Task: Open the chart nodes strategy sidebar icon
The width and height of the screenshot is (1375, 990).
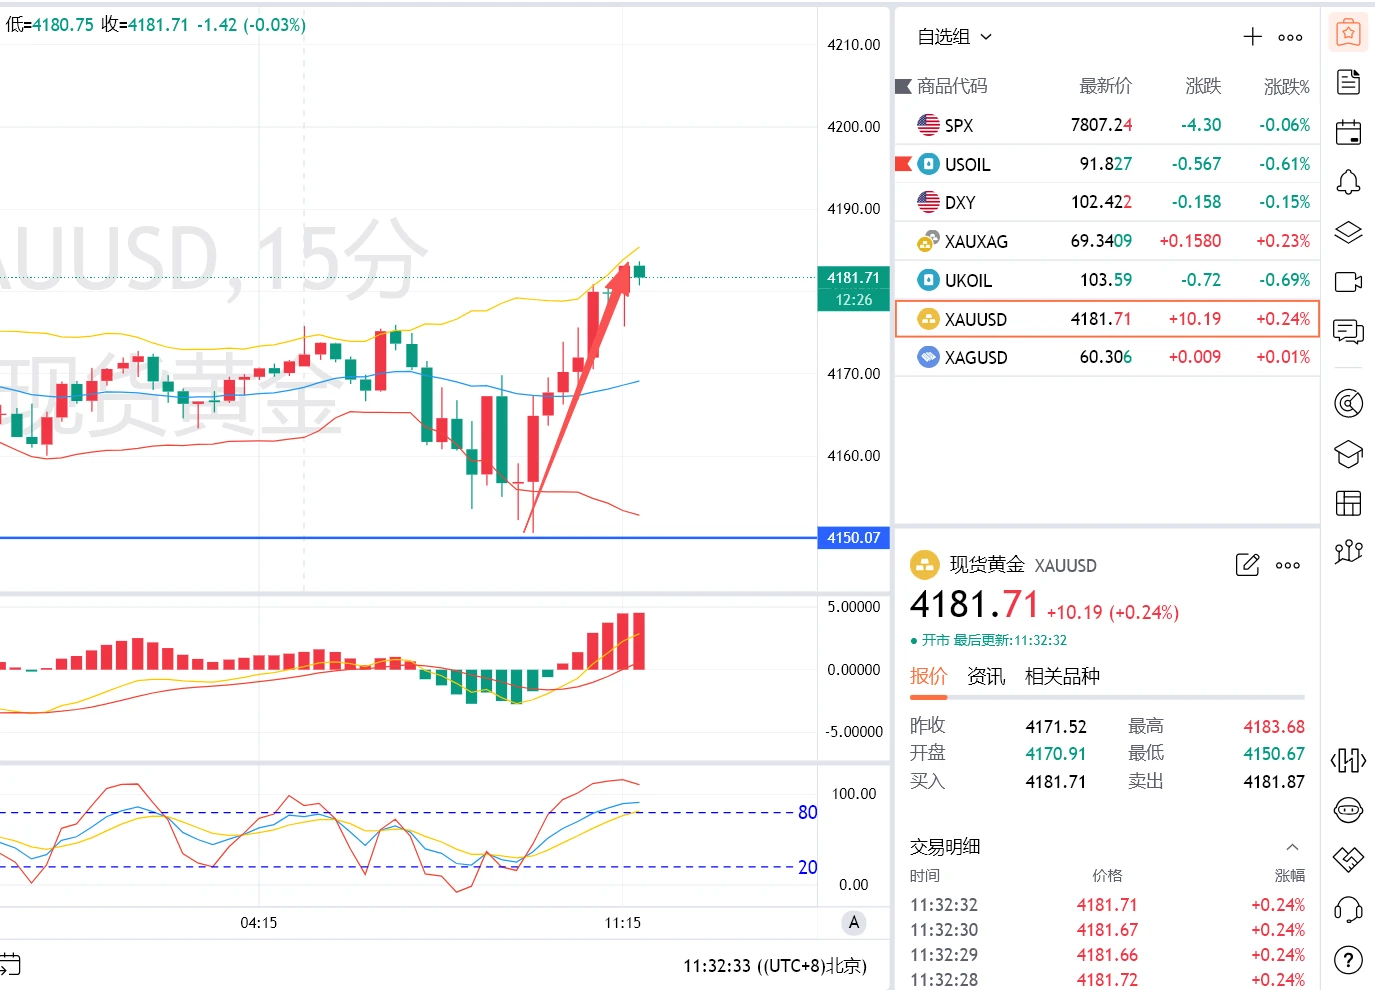Action: click(x=1348, y=551)
